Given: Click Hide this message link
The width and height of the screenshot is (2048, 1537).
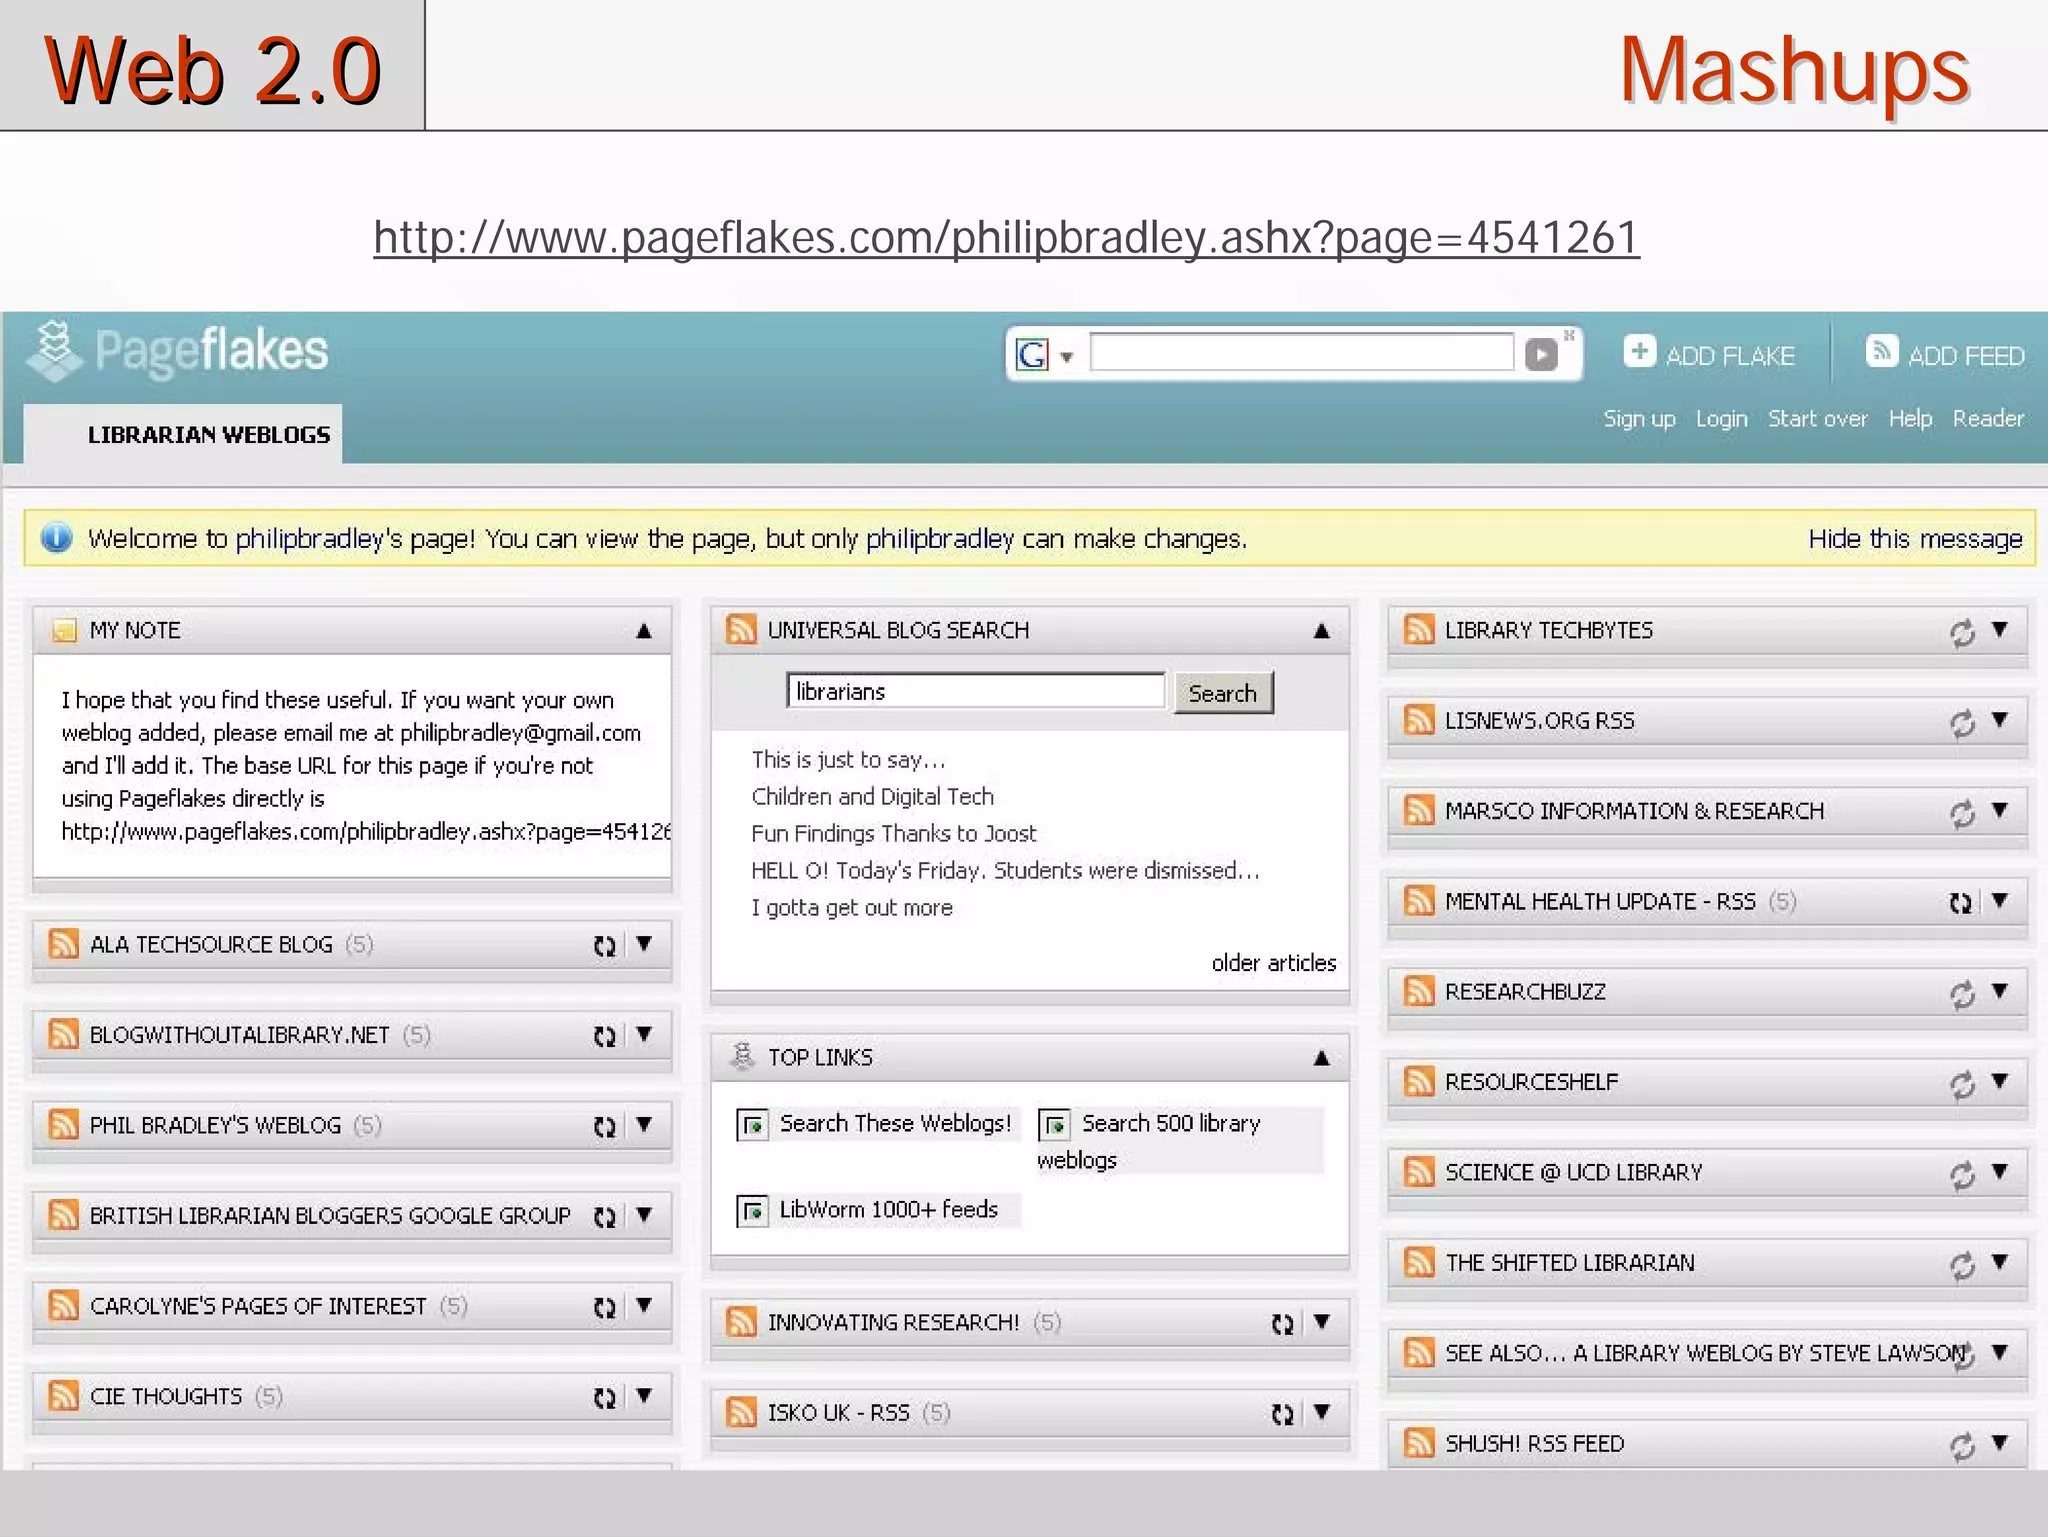Looking at the screenshot, I should coord(1914,539).
